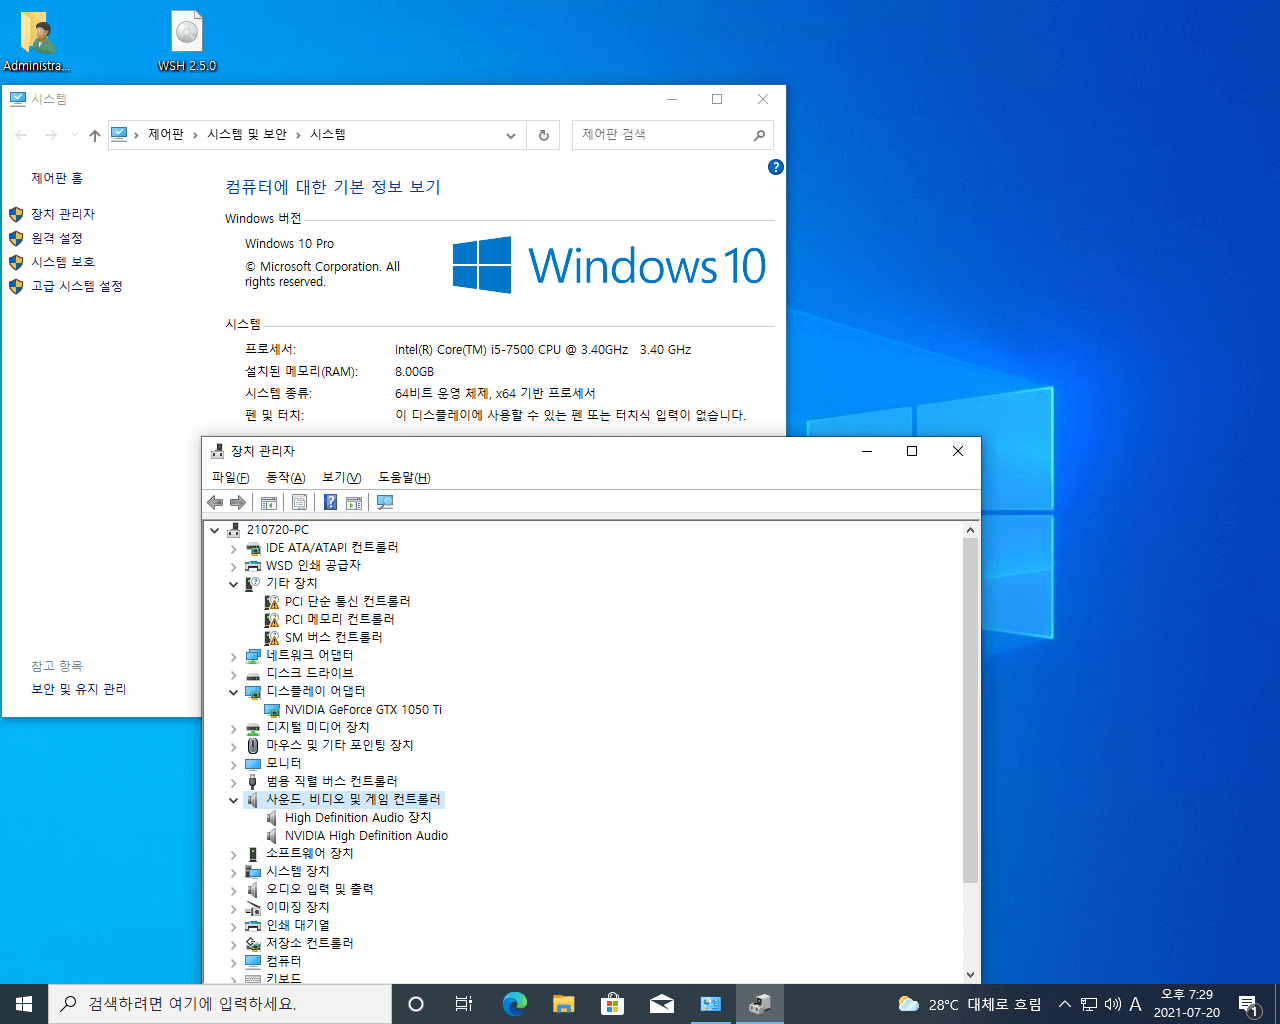Toggle the action pane toolbar icon

pyautogui.click(x=354, y=502)
